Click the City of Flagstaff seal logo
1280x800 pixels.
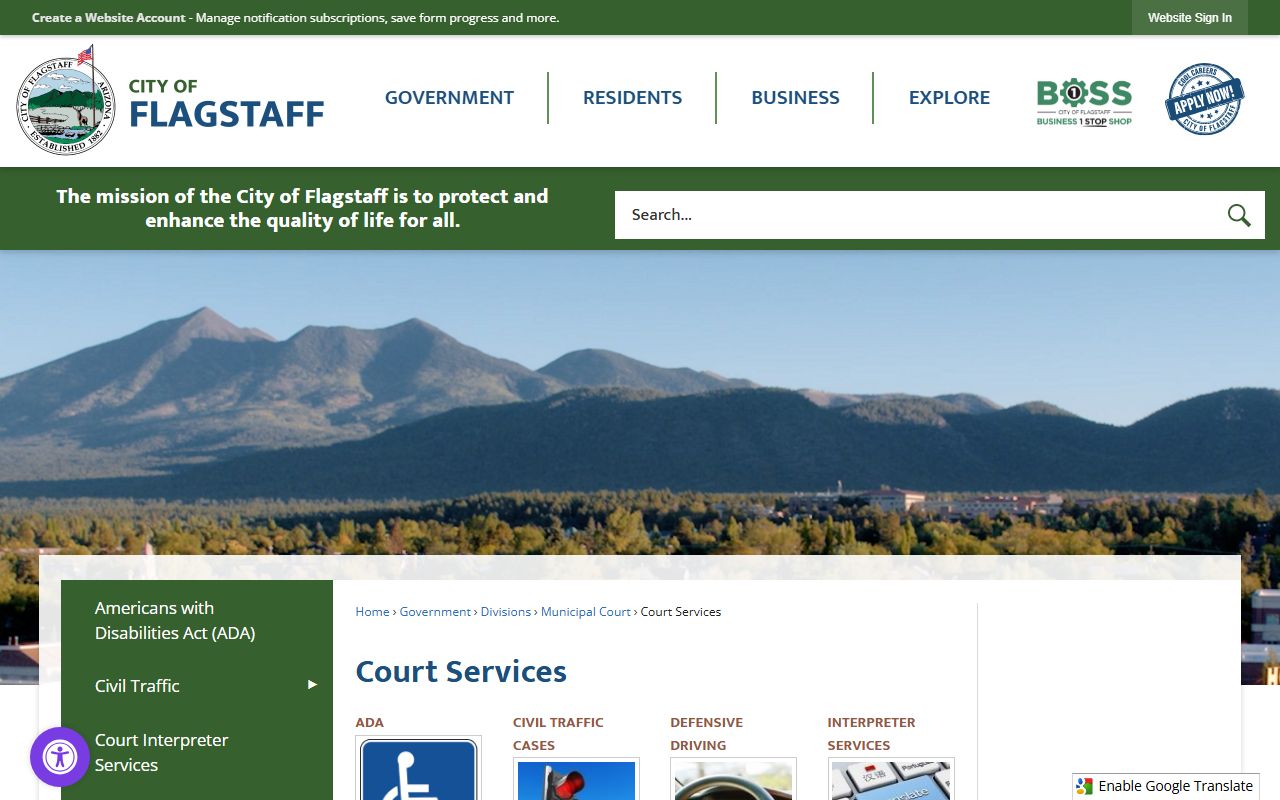(66, 100)
